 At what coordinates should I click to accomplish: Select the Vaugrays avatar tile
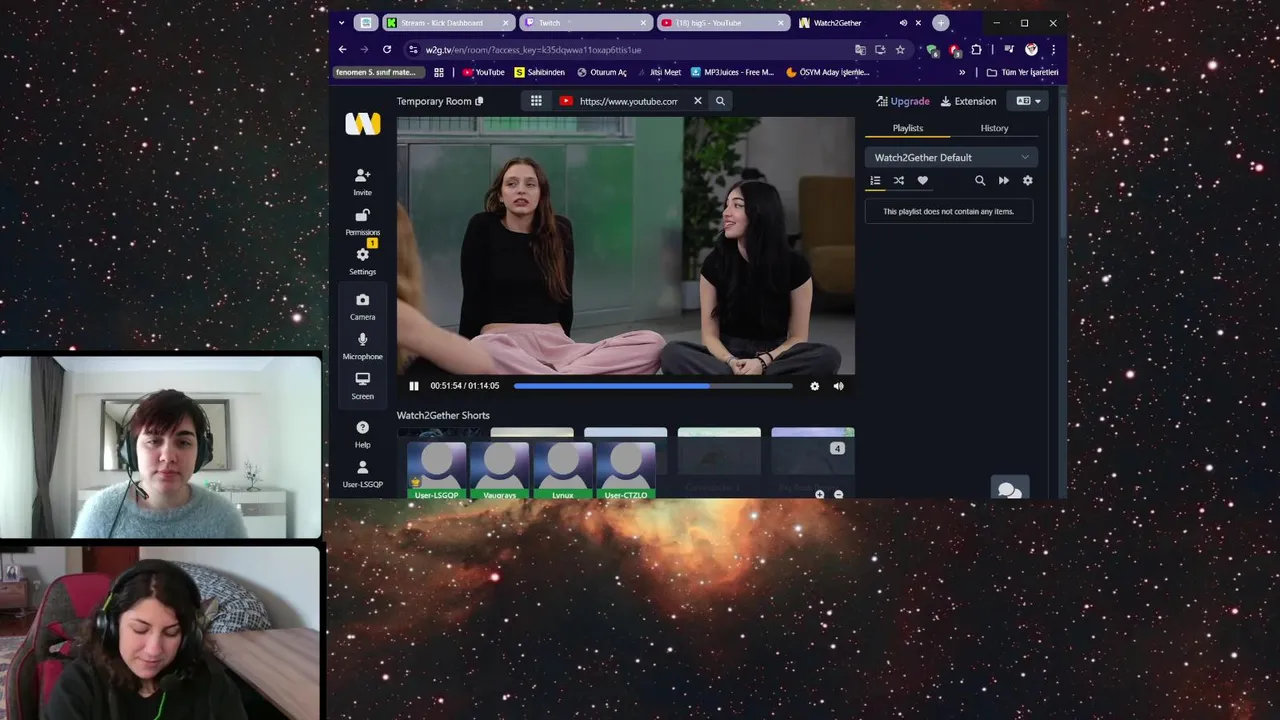(x=499, y=470)
